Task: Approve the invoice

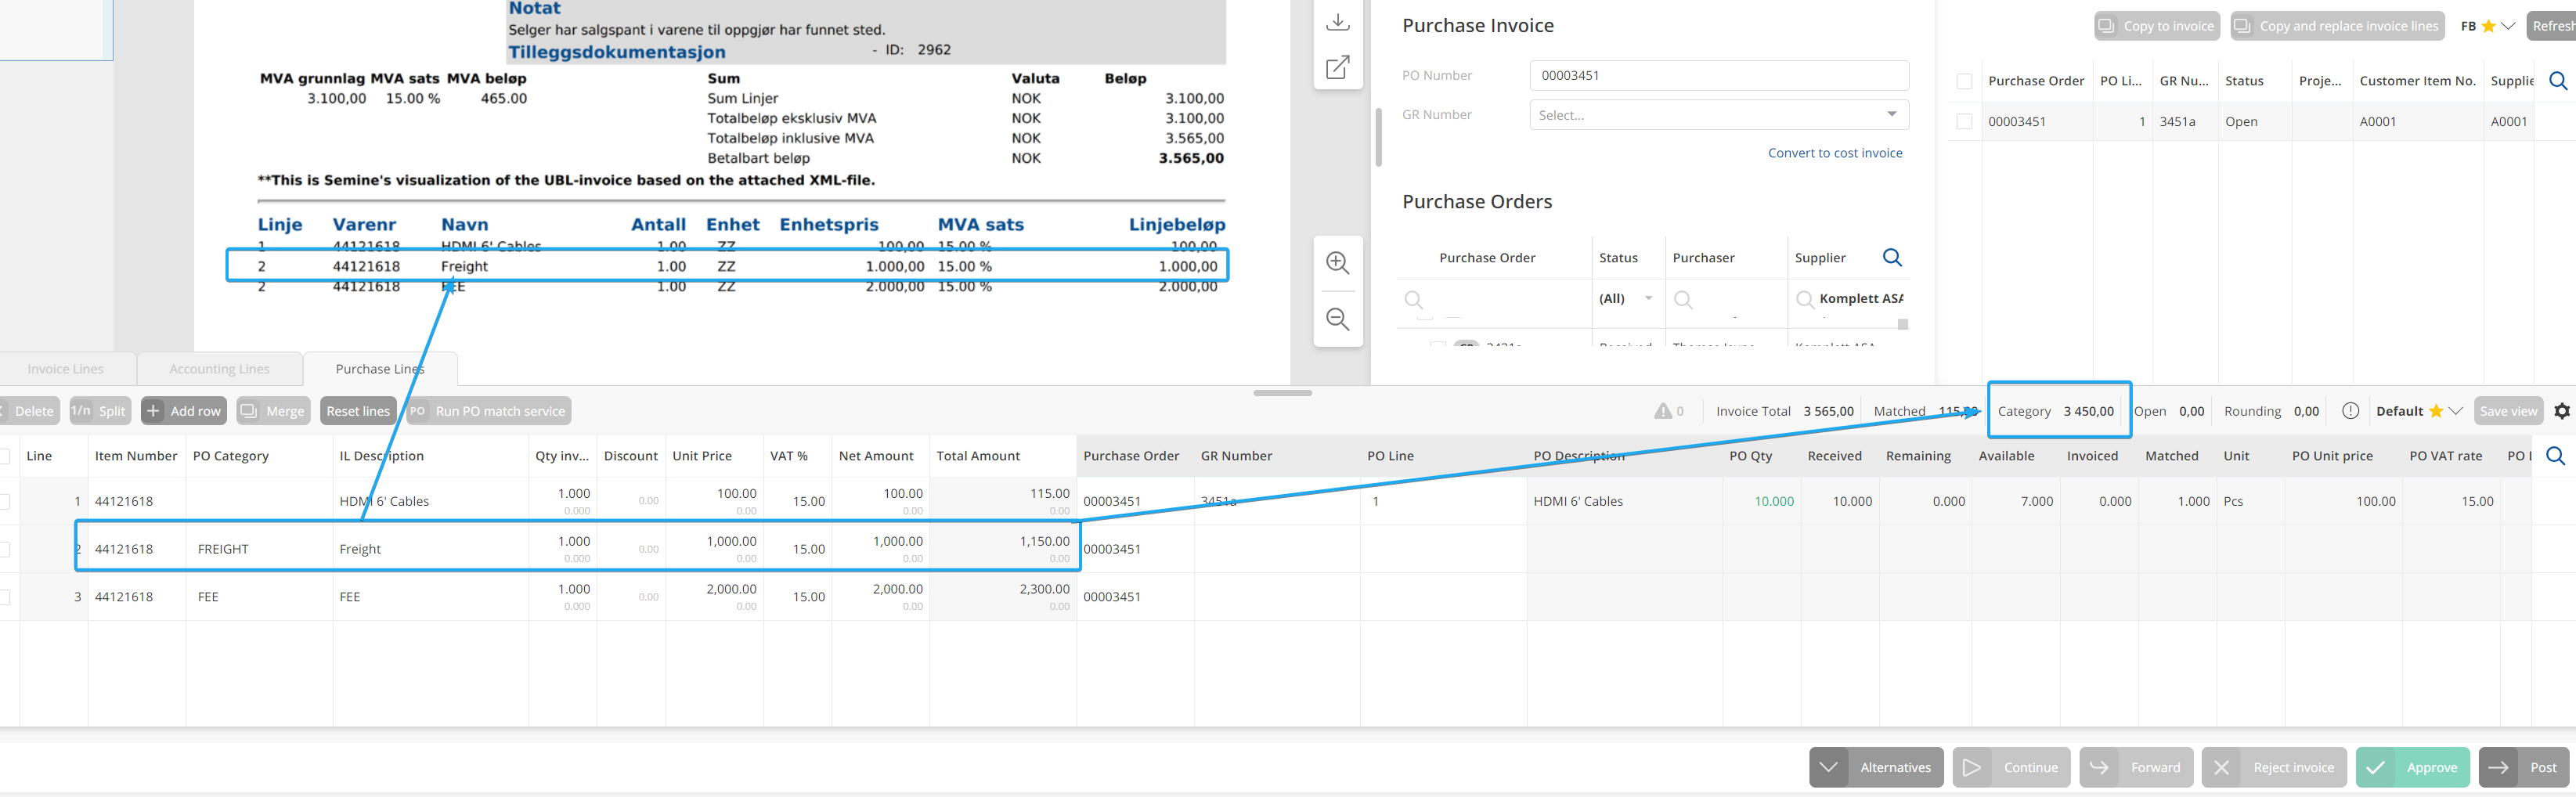Action: tap(2411, 767)
